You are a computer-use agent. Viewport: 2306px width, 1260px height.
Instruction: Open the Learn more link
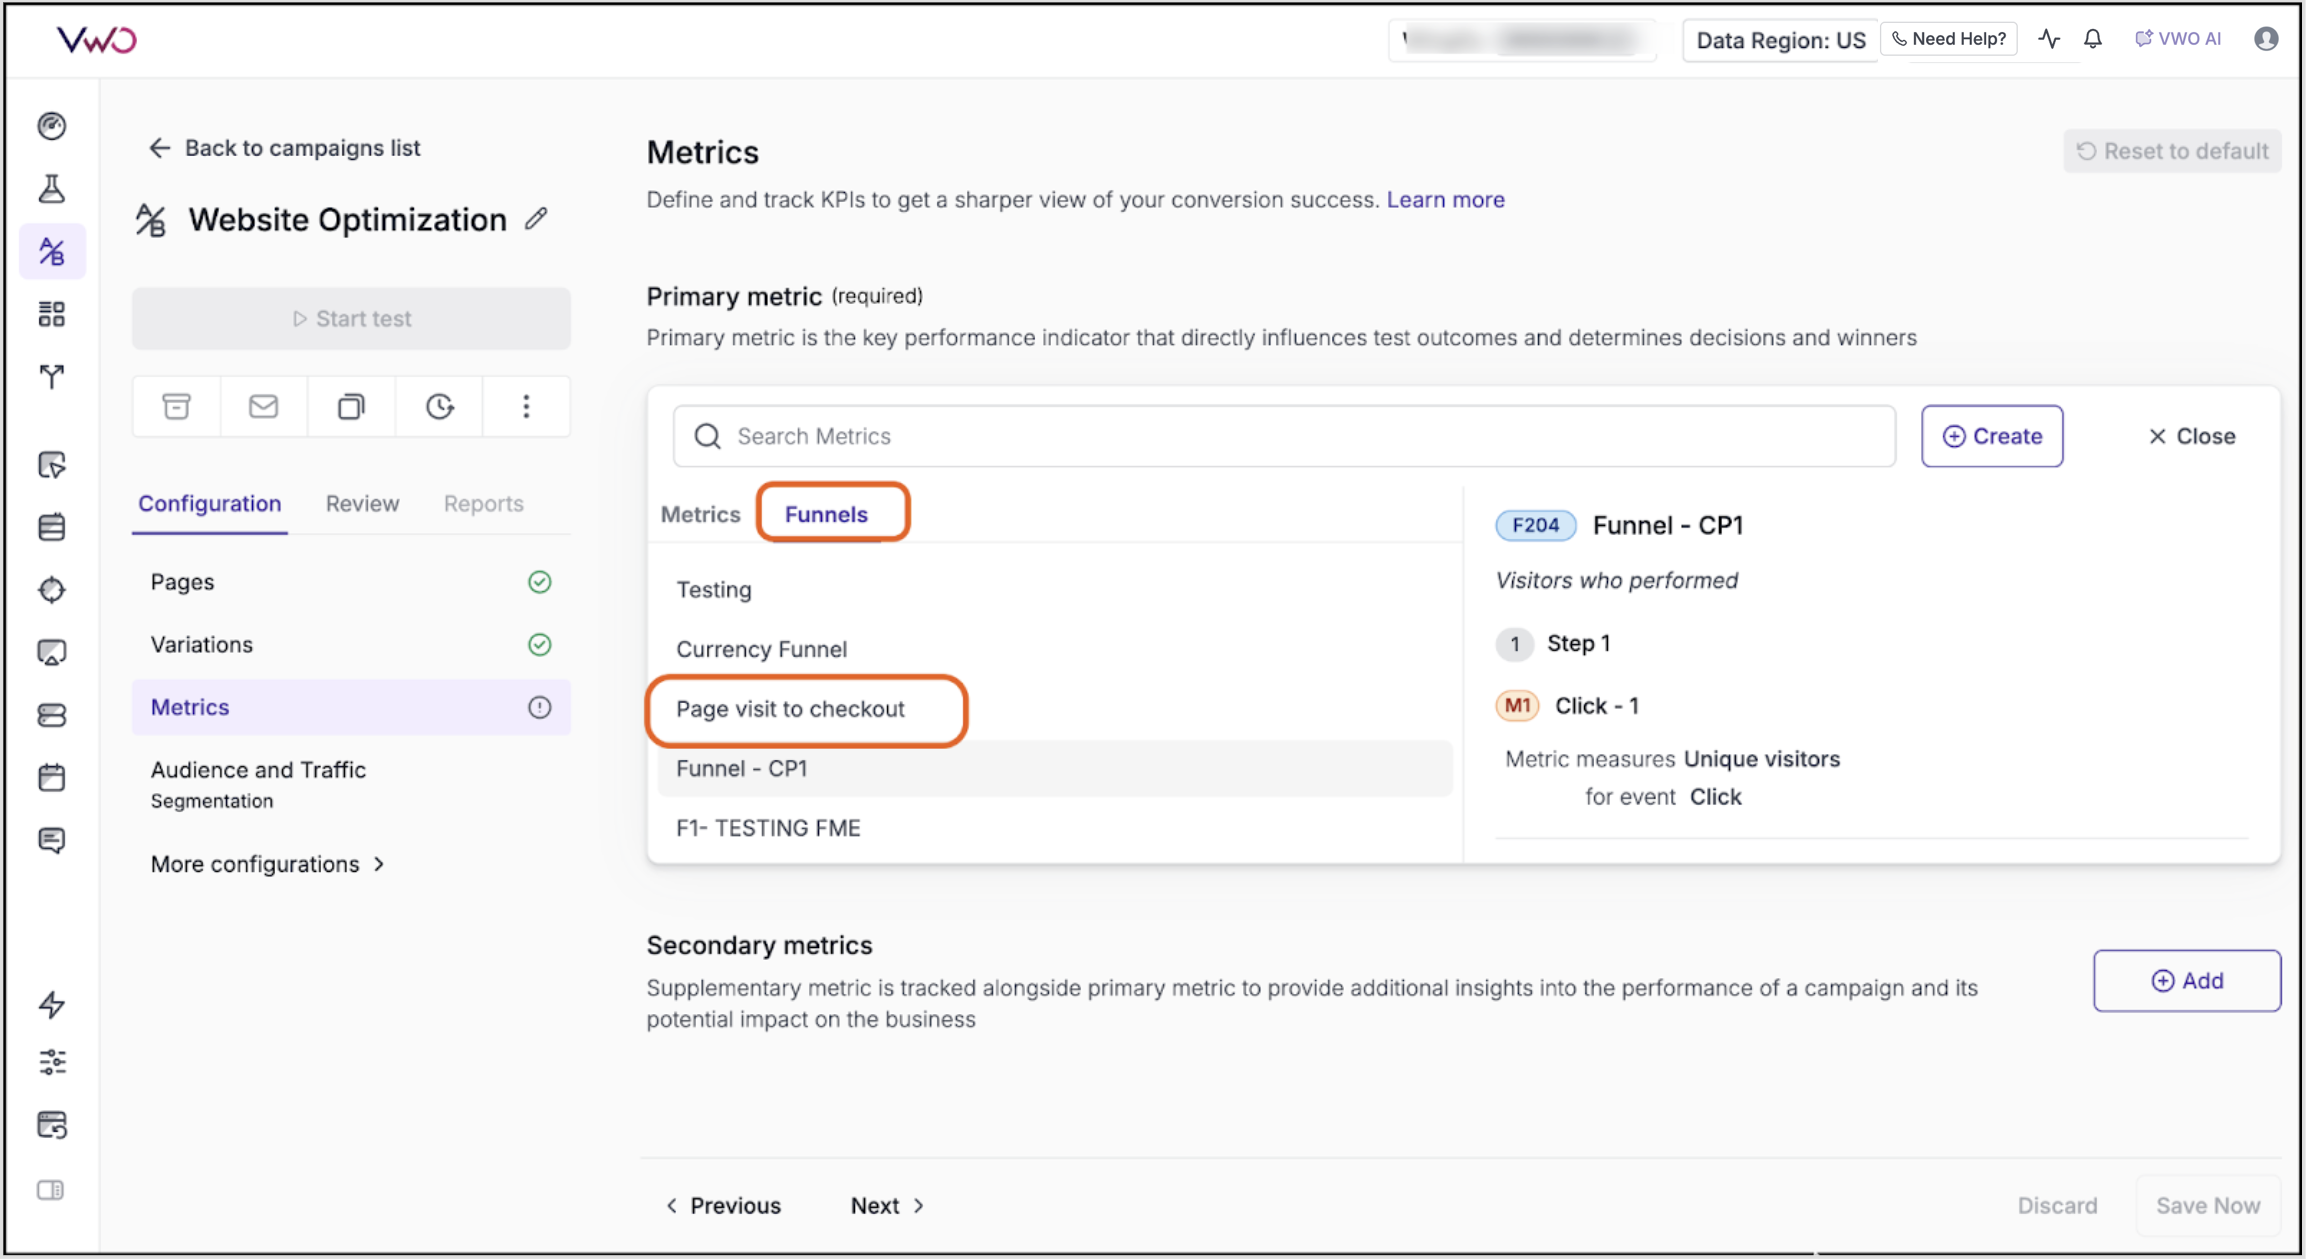(1445, 199)
